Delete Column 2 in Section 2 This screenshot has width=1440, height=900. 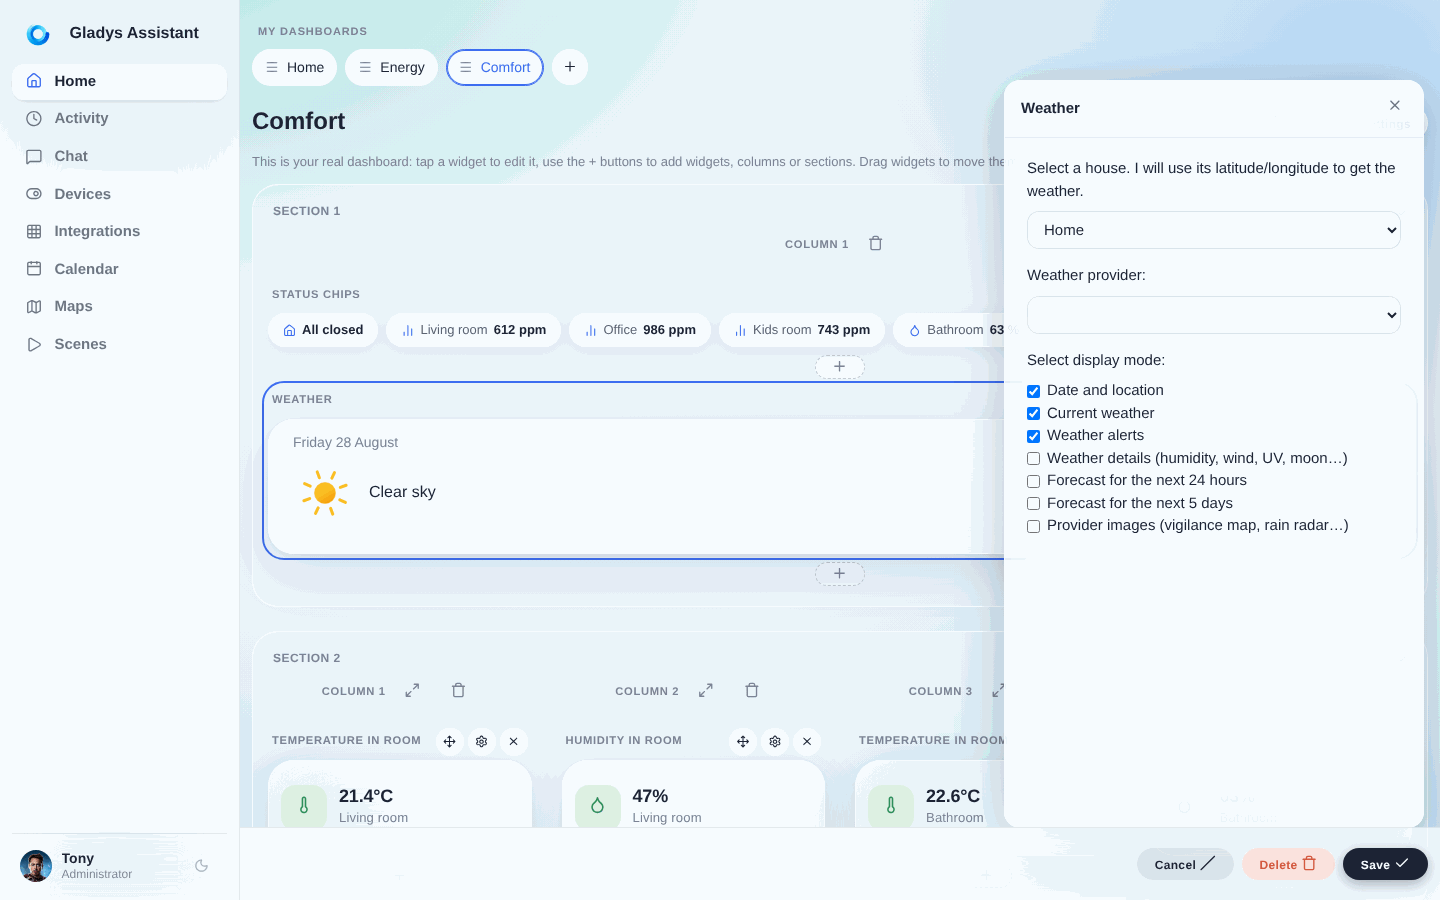(x=752, y=690)
